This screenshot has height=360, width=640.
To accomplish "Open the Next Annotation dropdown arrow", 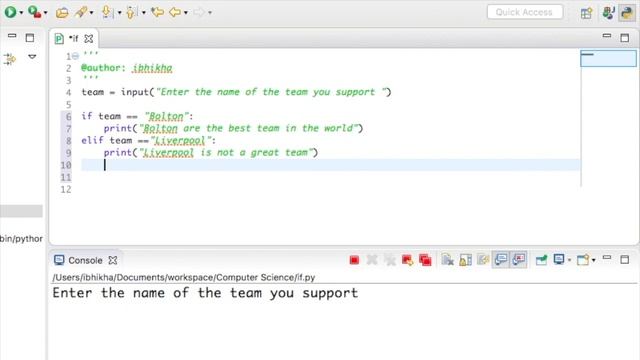I will 119,13.
